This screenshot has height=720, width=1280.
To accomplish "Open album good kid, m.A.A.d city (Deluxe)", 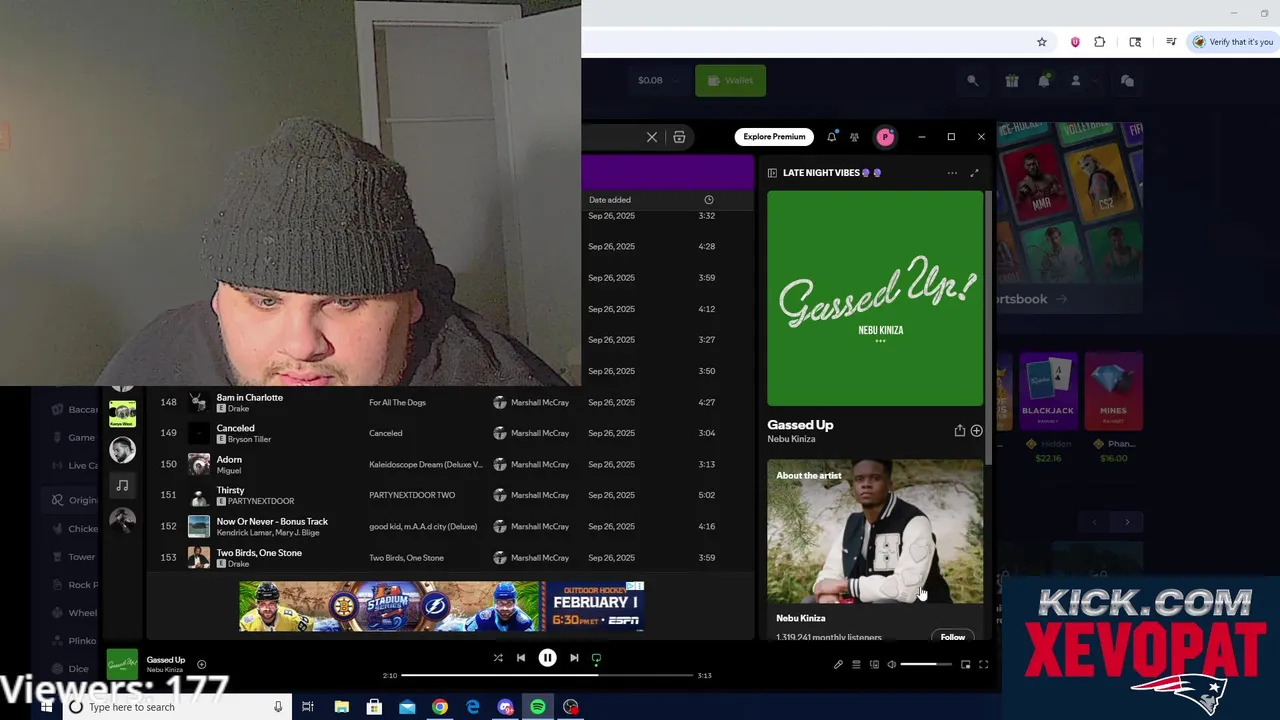I will 423,526.
